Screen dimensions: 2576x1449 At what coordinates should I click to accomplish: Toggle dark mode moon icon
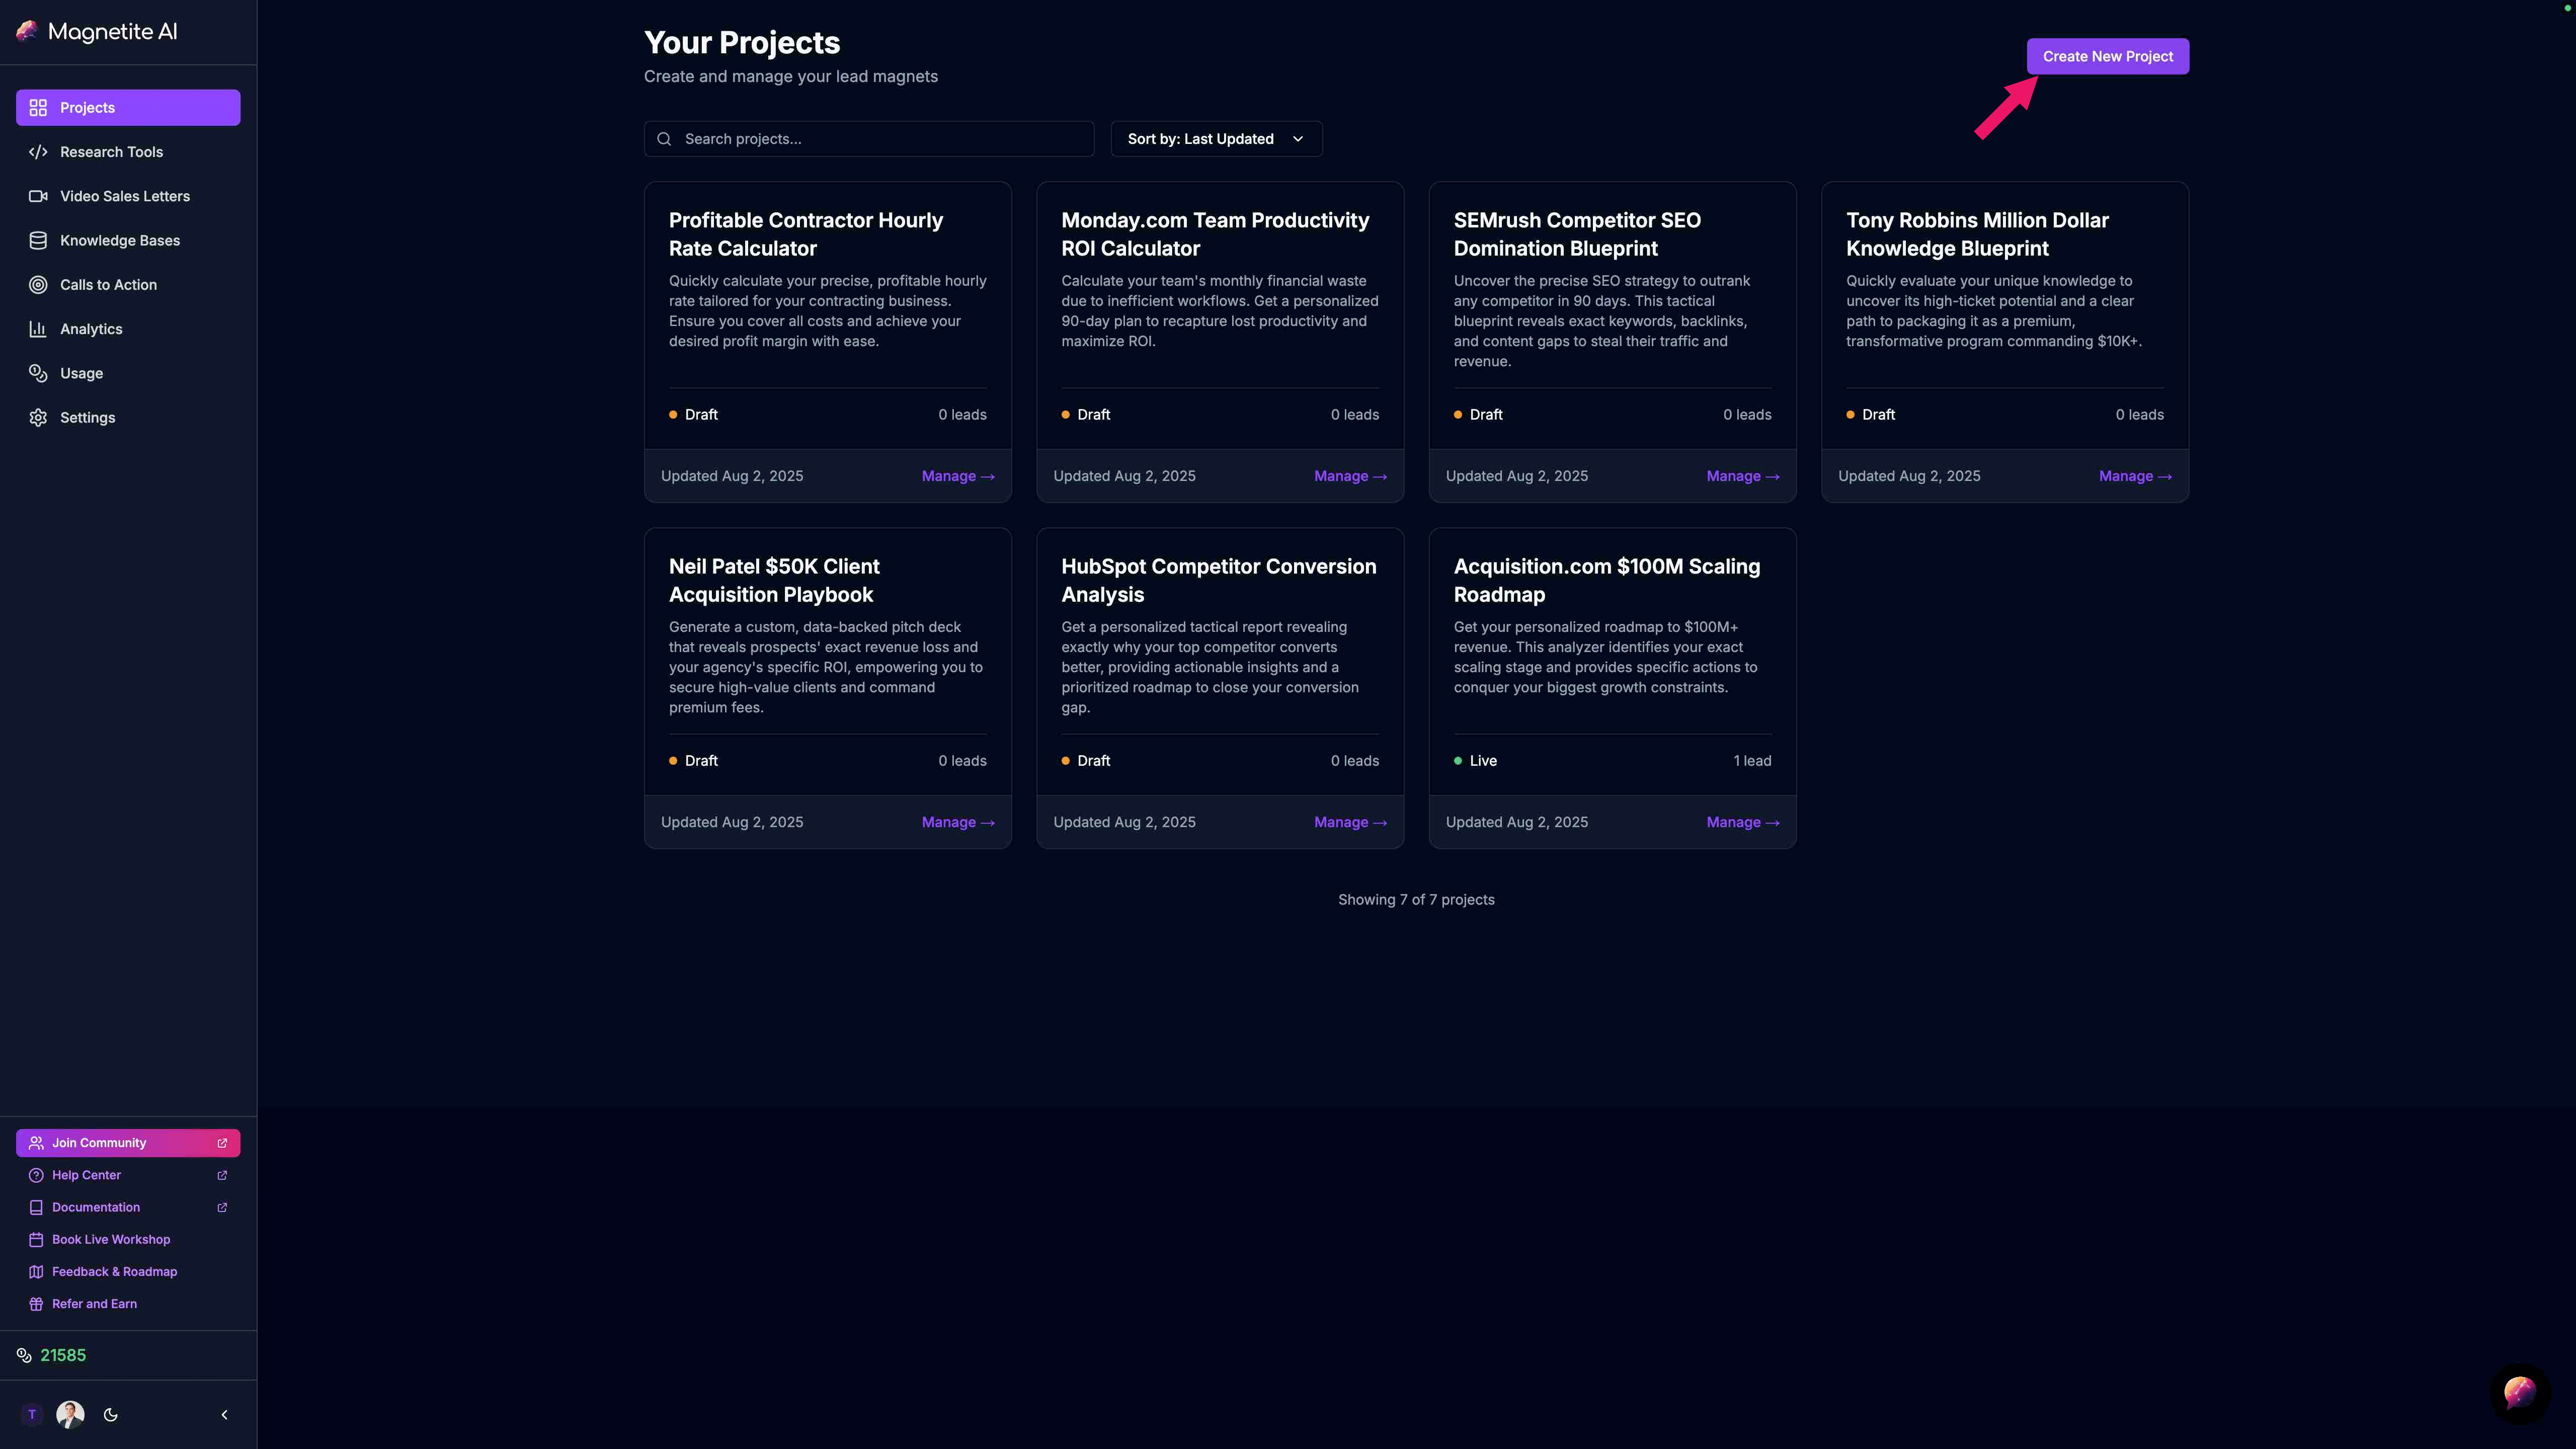[x=111, y=1414]
